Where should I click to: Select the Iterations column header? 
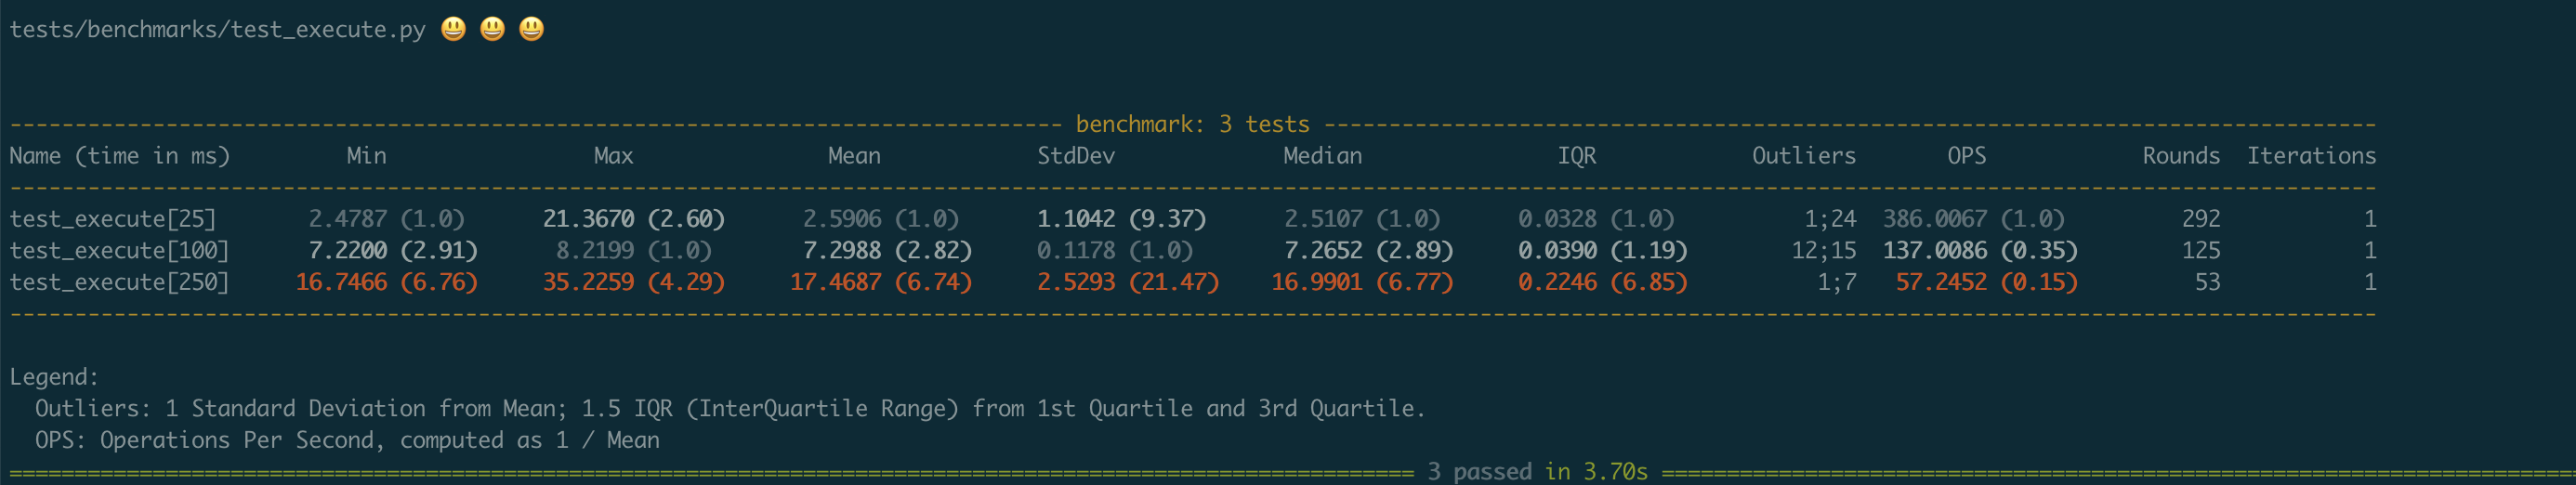pyautogui.click(x=2312, y=156)
